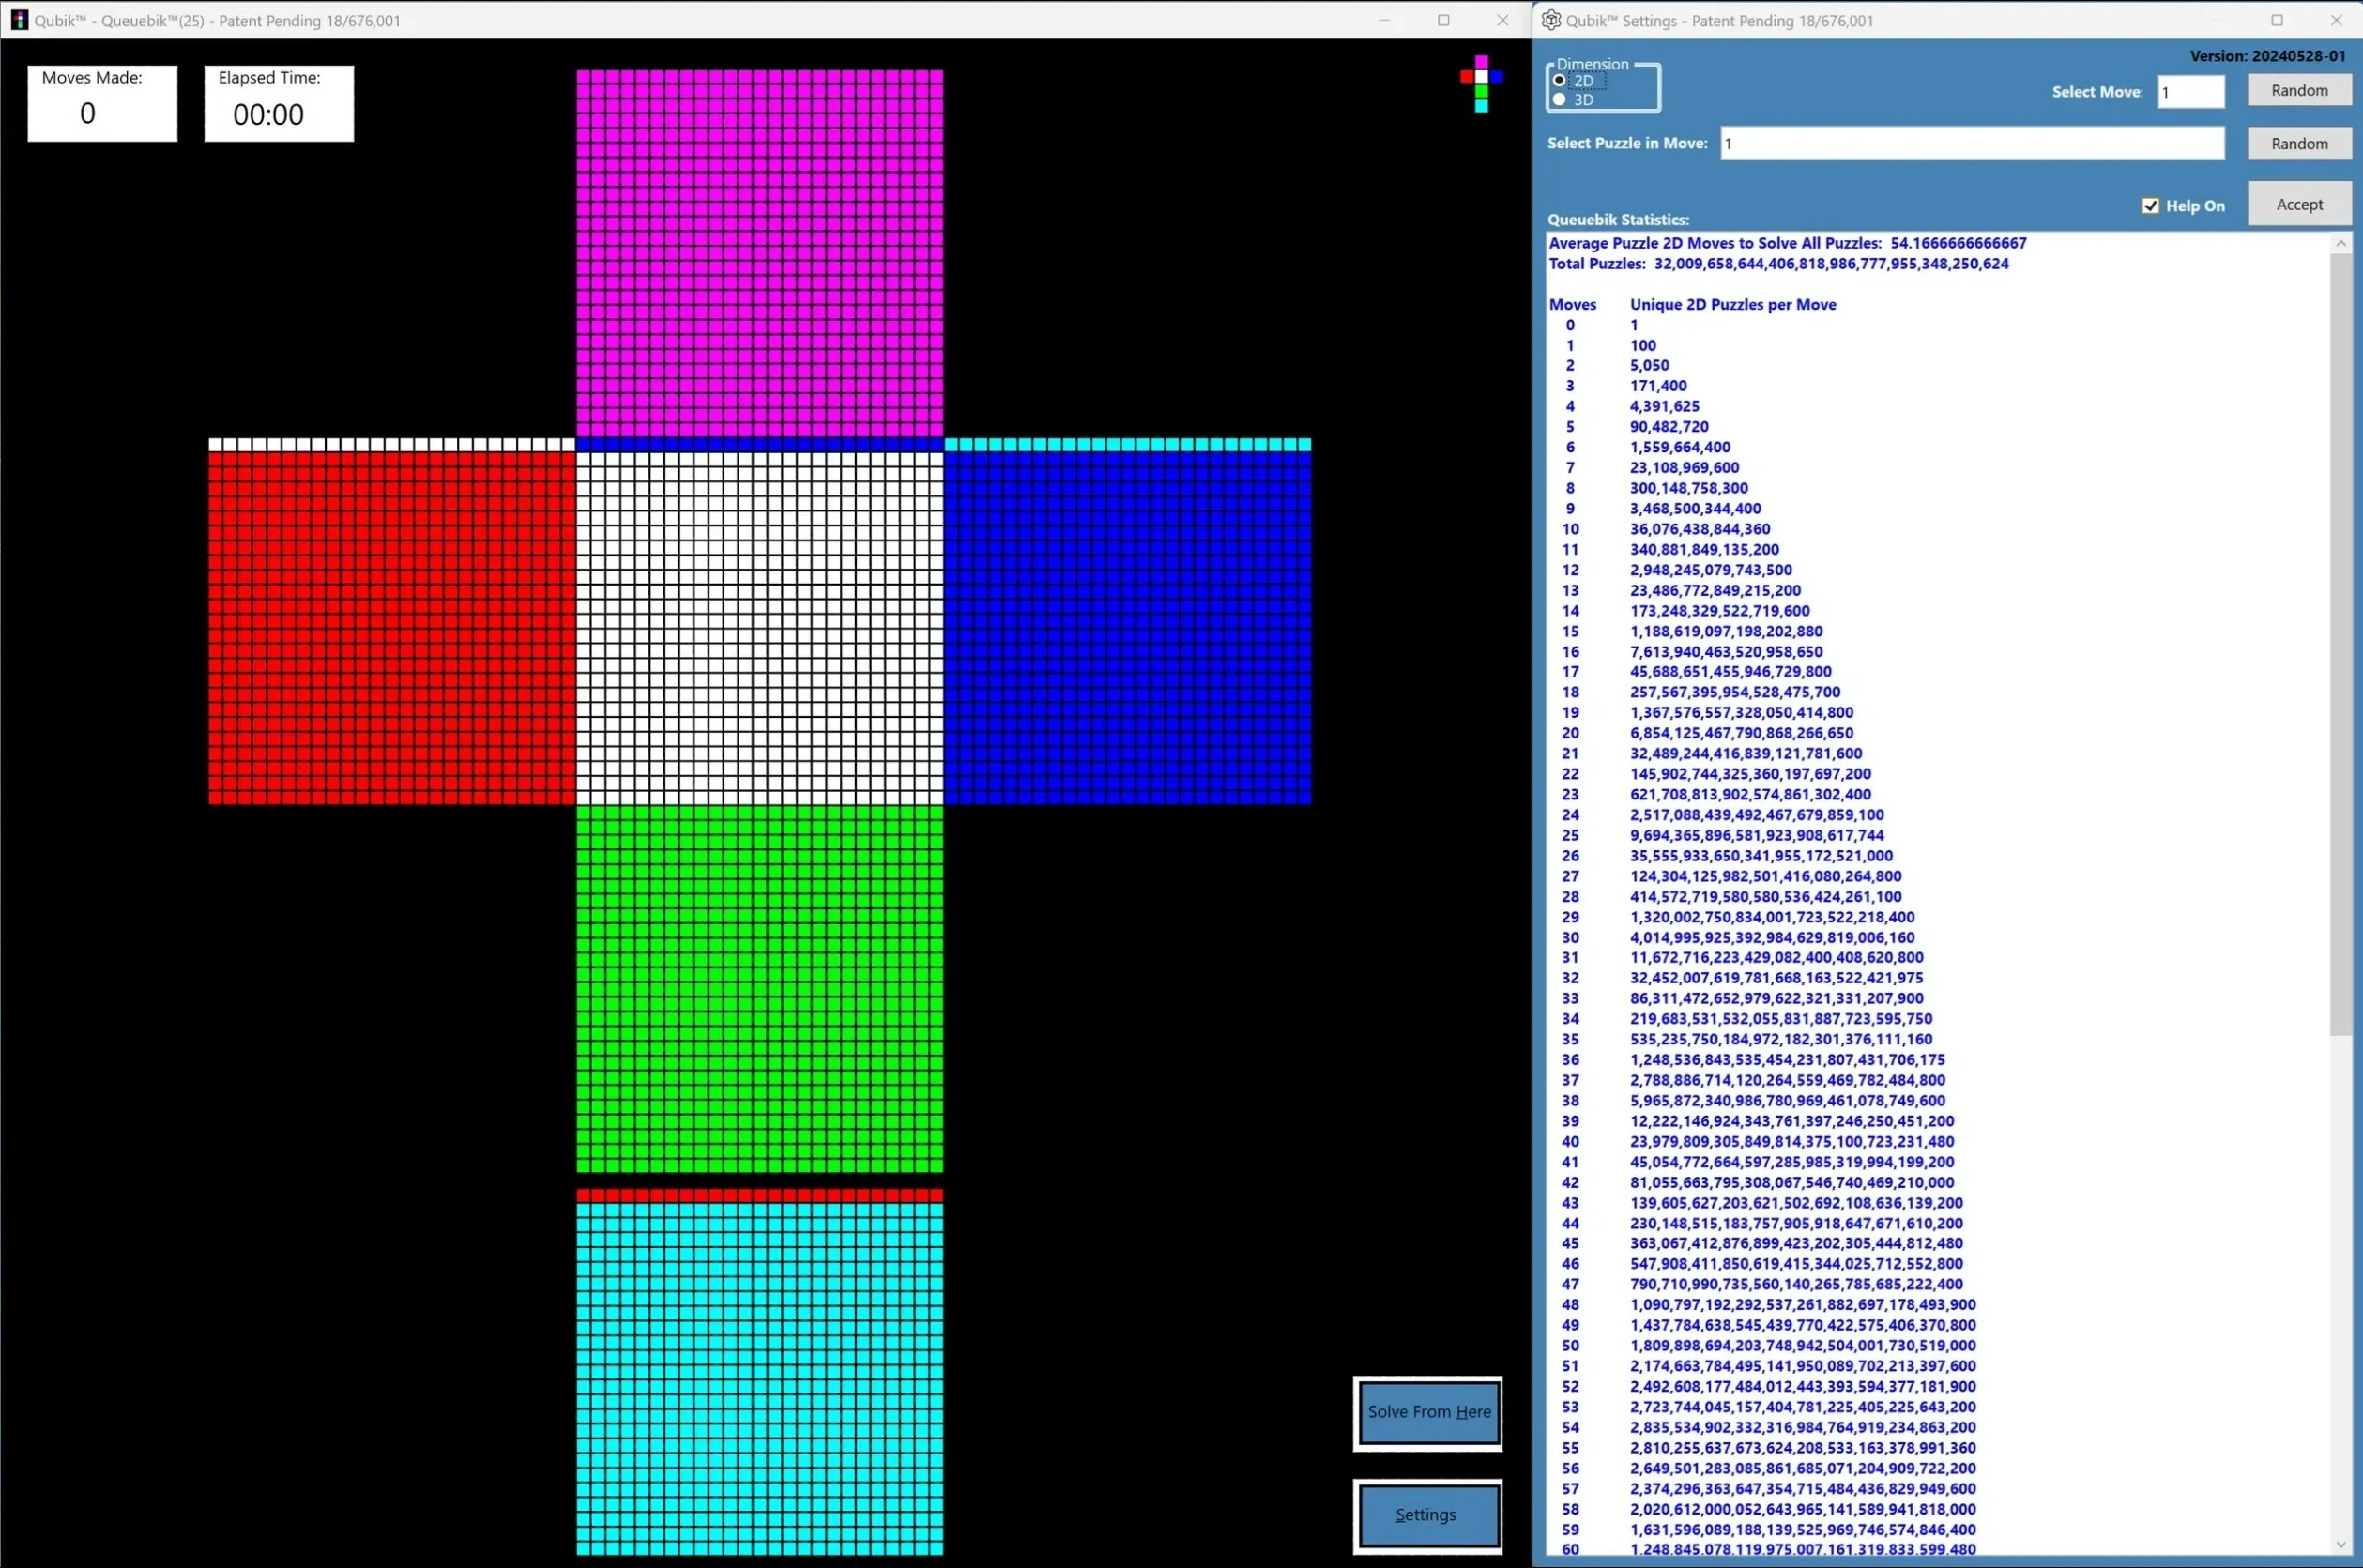Click the Select Move input field

(2190, 91)
